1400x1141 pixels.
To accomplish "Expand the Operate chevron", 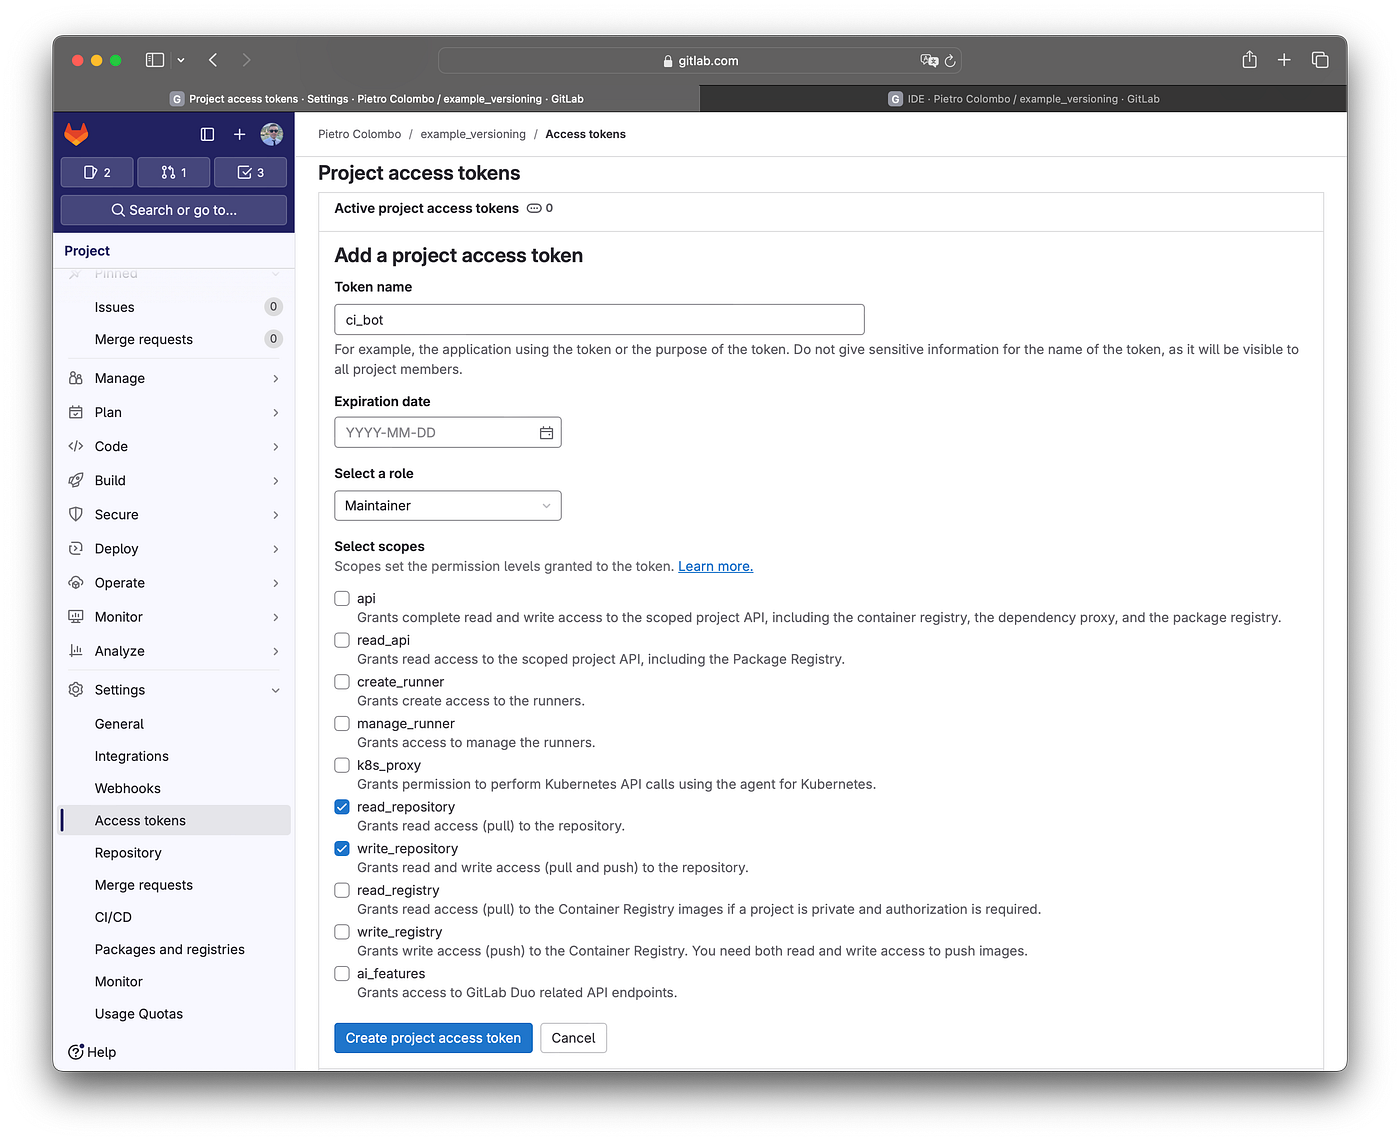I will pyautogui.click(x=276, y=582).
